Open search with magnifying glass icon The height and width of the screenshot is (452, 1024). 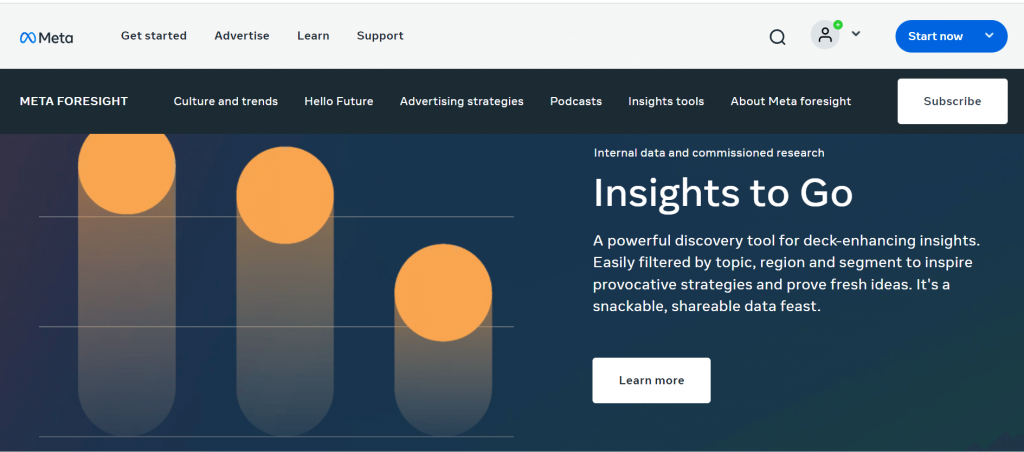click(777, 37)
